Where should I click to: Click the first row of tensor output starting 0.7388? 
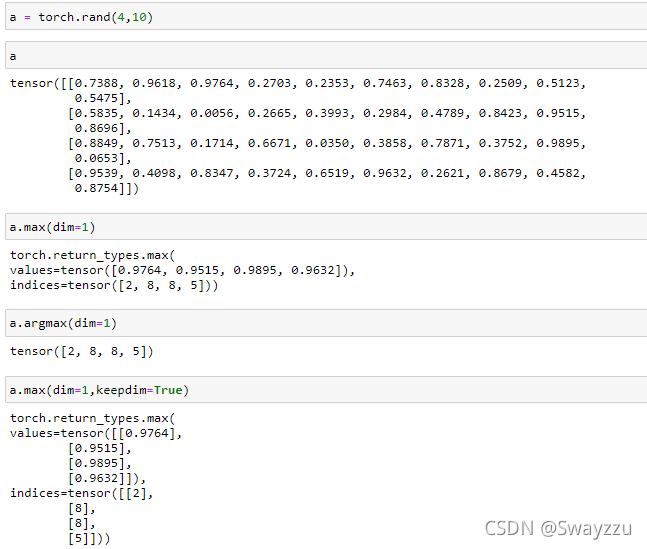pyautogui.click(x=300, y=83)
